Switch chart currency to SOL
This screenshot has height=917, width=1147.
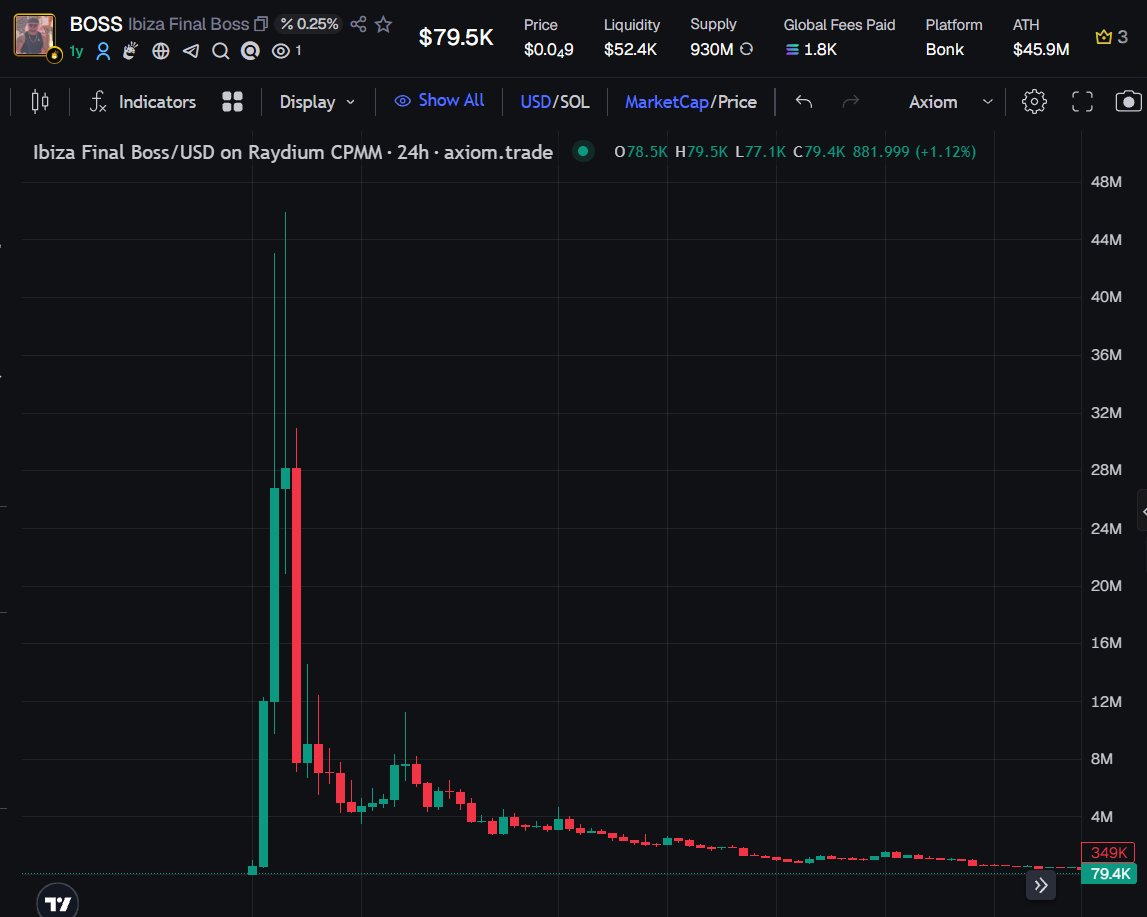coord(574,102)
